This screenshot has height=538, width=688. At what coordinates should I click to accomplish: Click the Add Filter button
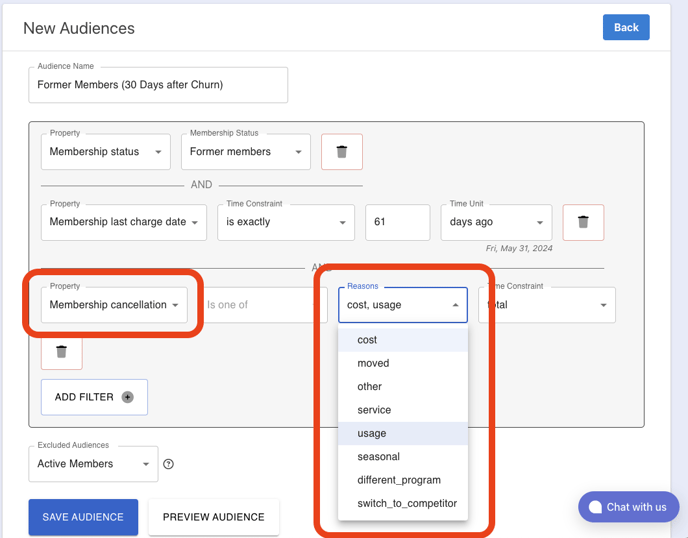pyautogui.click(x=94, y=397)
